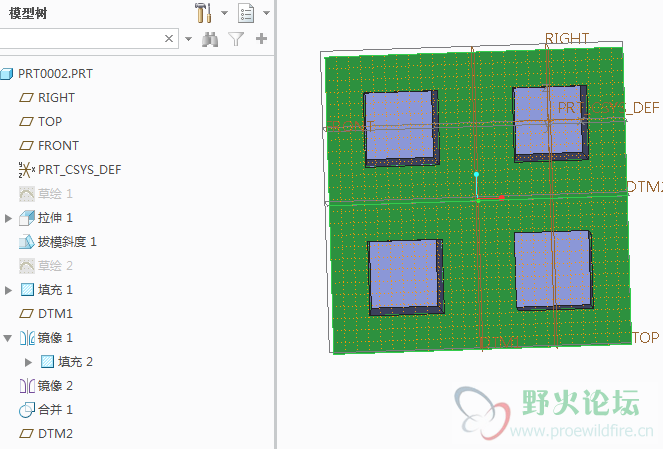
Task: Select 填充 1 in the tree
Action: (55, 290)
